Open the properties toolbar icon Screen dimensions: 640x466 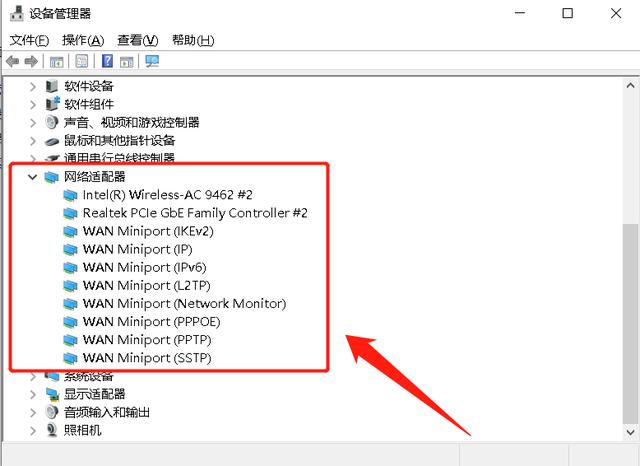pos(82,62)
